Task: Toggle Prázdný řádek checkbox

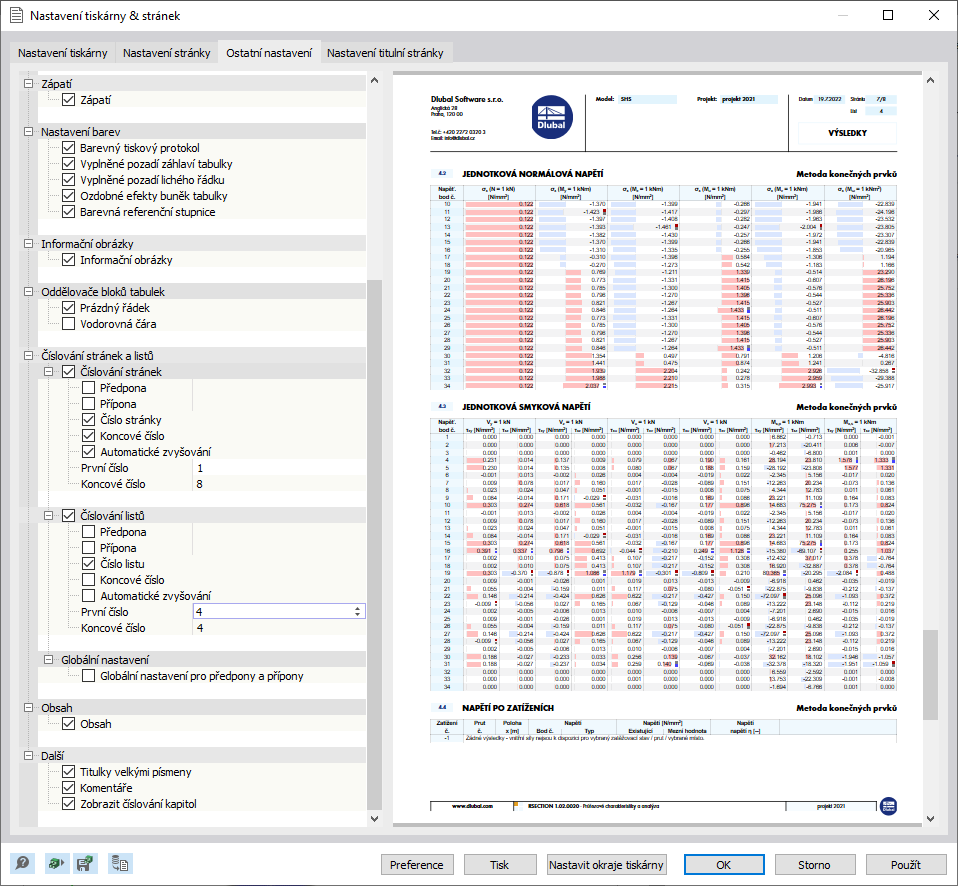Action: coord(68,308)
